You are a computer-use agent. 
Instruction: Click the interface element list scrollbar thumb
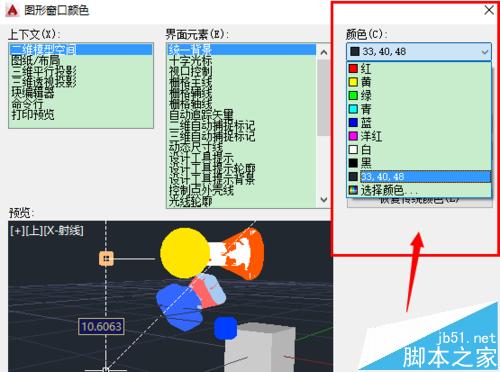click(323, 98)
